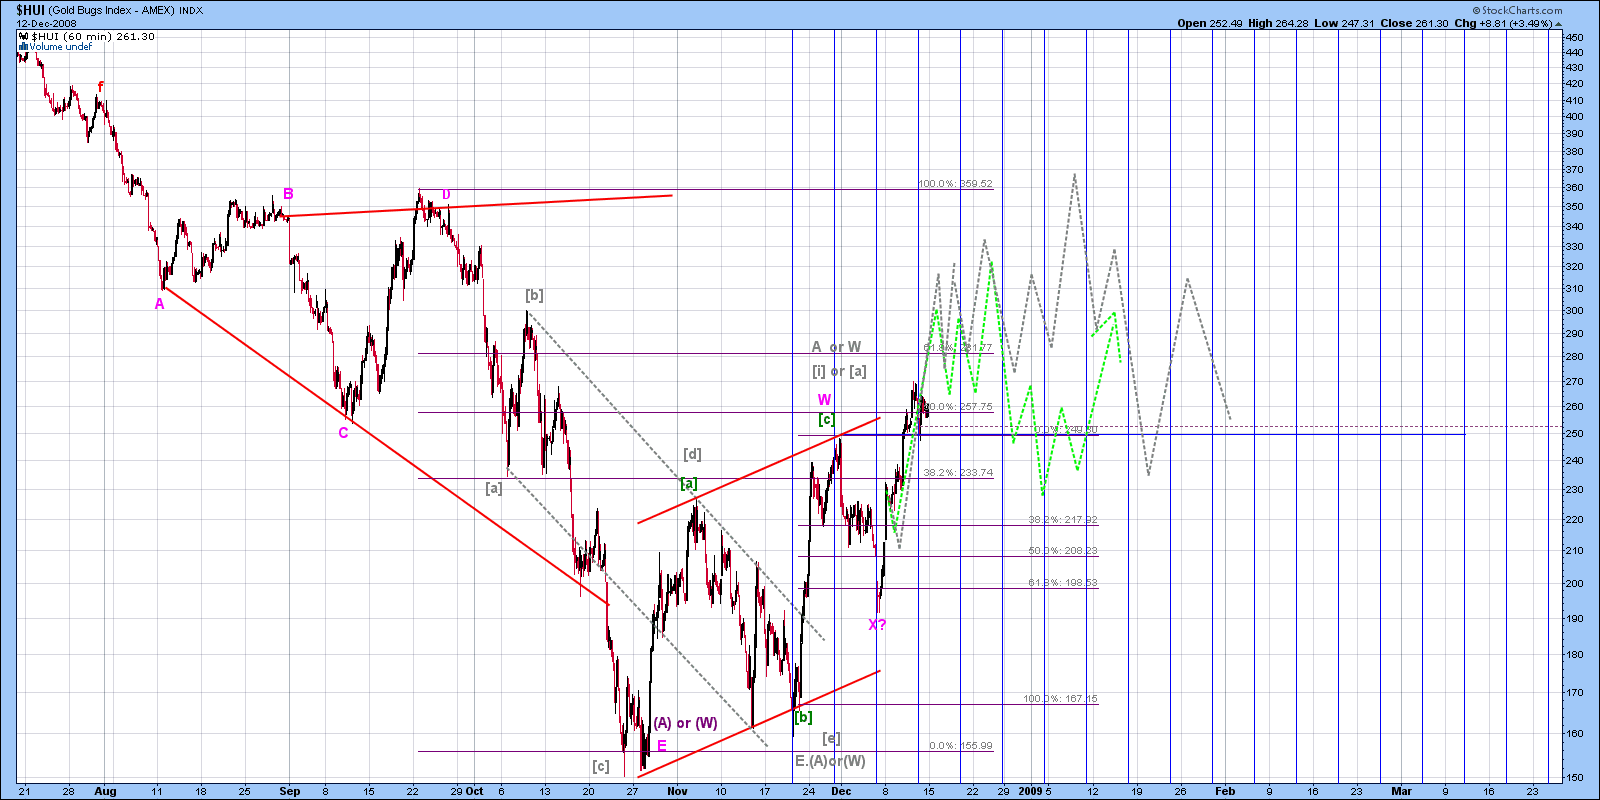The height and width of the screenshot is (800, 1600).
Task: Click the Aug label on the time axis
Action: click(x=105, y=791)
